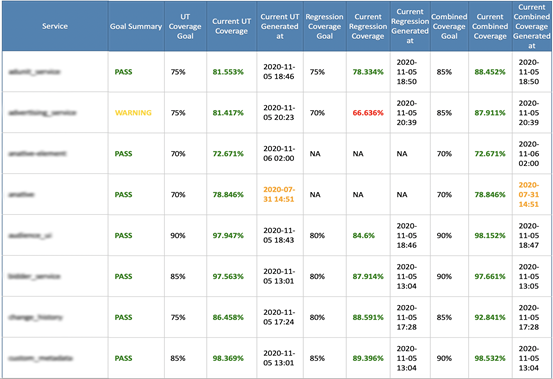Select the Current Regression Coverage header

[x=368, y=26]
